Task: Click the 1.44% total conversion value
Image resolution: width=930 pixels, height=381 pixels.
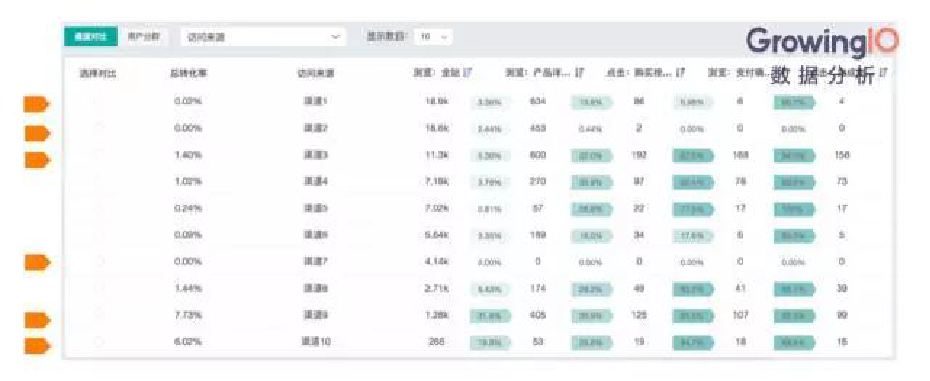Action: coord(188,288)
